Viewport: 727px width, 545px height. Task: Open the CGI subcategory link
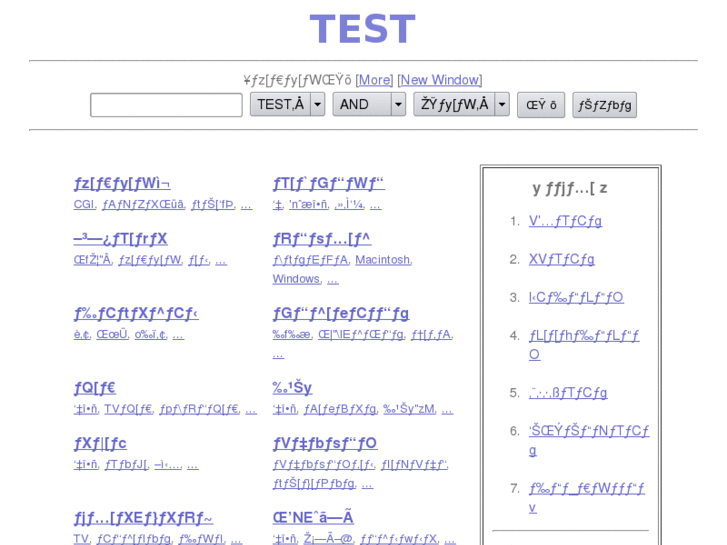point(84,205)
